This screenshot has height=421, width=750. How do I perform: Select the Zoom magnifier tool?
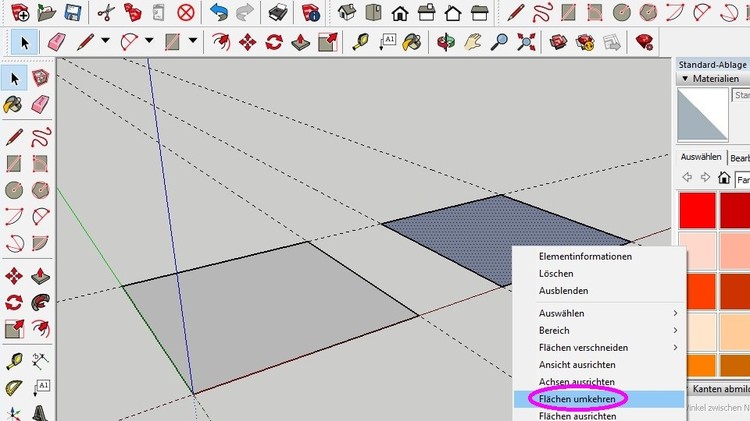499,42
